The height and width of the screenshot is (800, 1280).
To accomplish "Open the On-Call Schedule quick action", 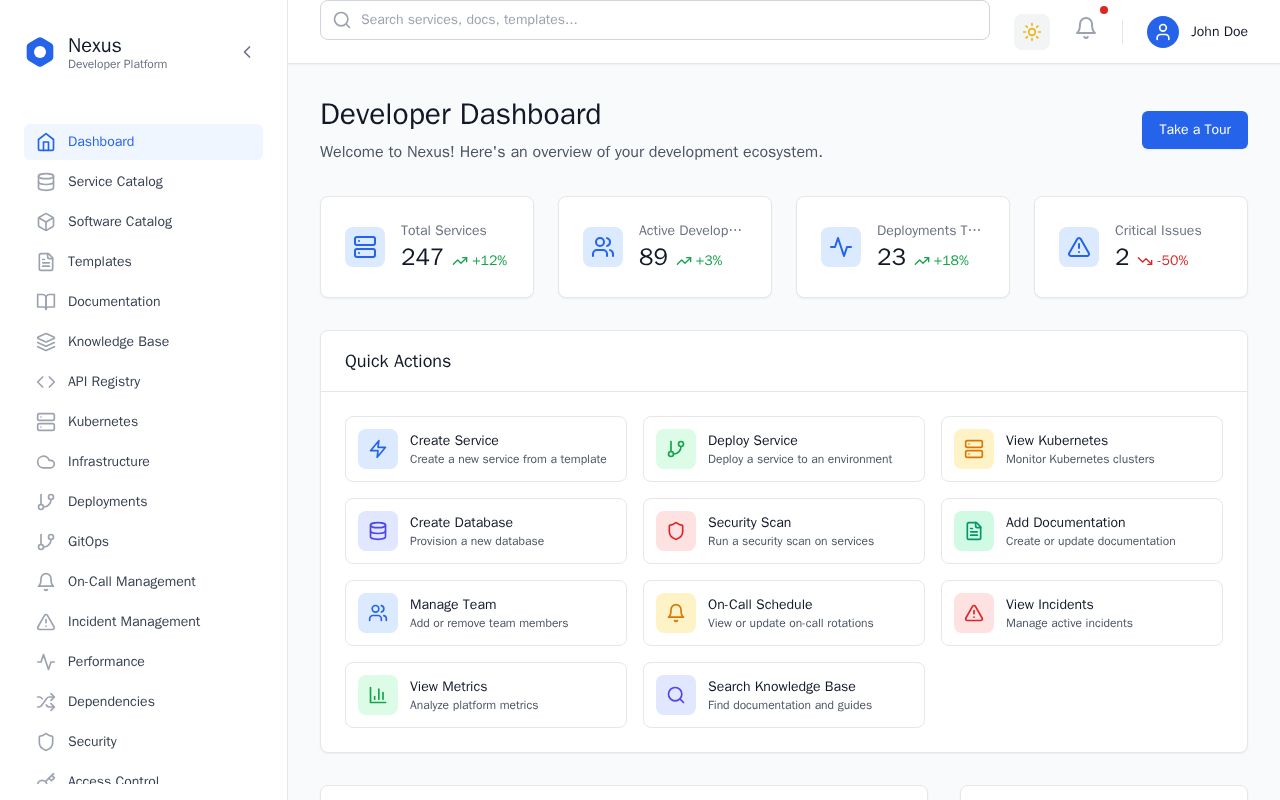I will point(784,613).
